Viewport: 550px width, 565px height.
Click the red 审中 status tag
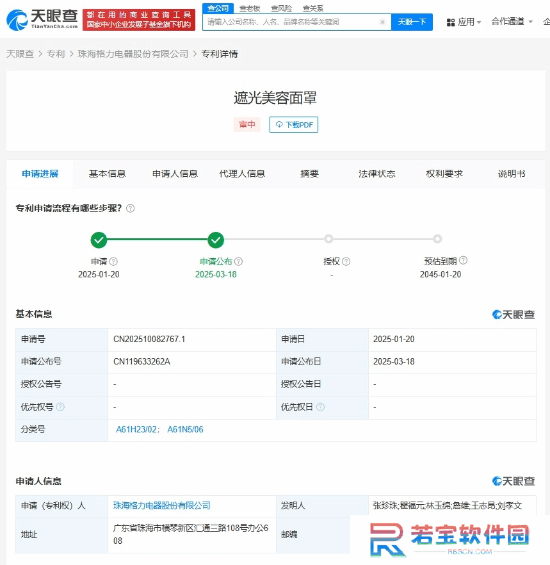click(x=247, y=125)
